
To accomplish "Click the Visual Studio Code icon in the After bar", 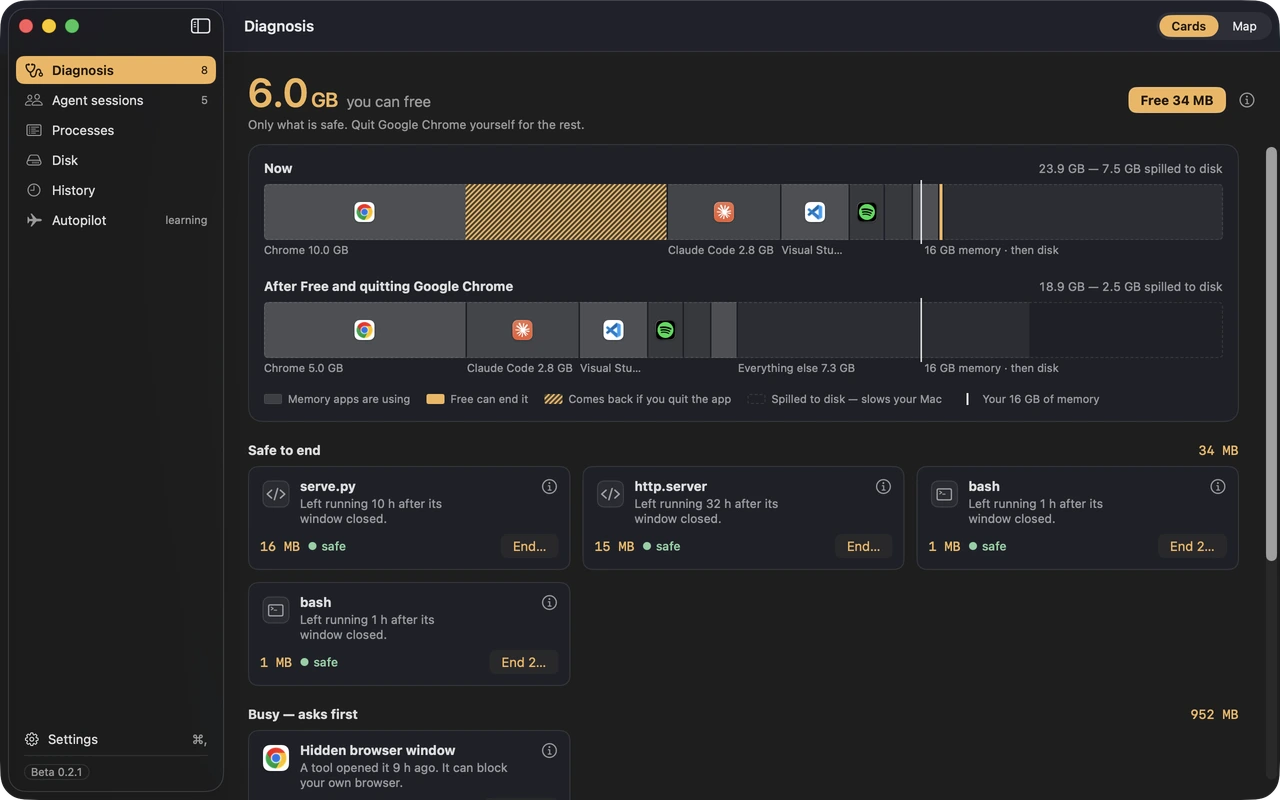I will (x=613, y=330).
